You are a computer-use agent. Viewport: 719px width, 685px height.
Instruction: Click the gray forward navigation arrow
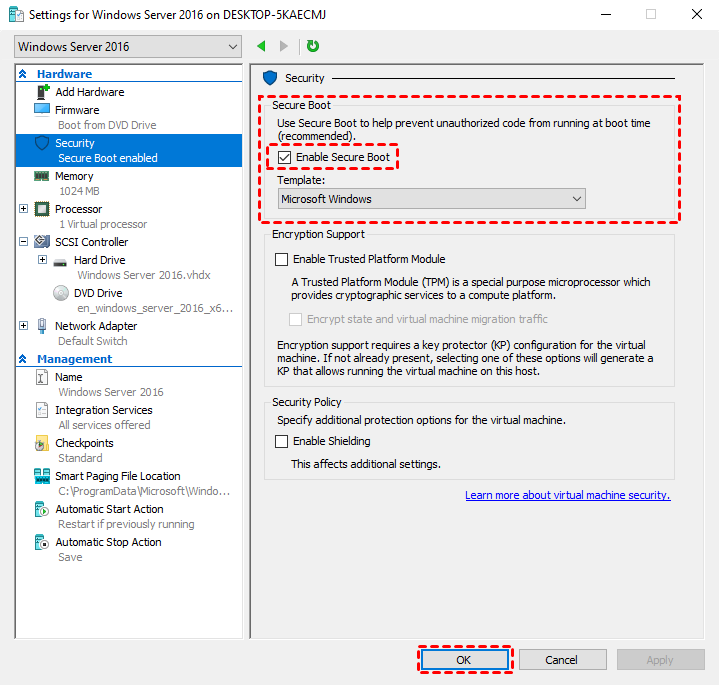284,46
